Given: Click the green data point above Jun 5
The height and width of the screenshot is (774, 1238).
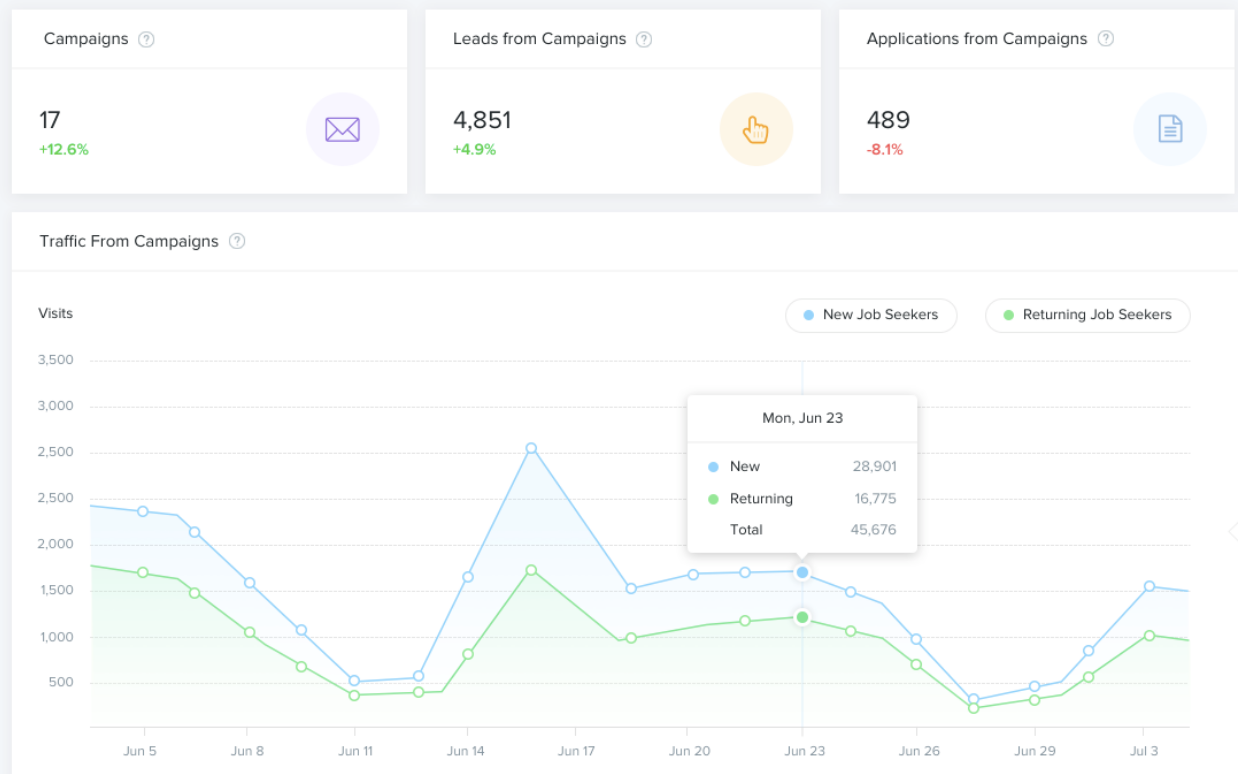Looking at the screenshot, I should click(143, 573).
